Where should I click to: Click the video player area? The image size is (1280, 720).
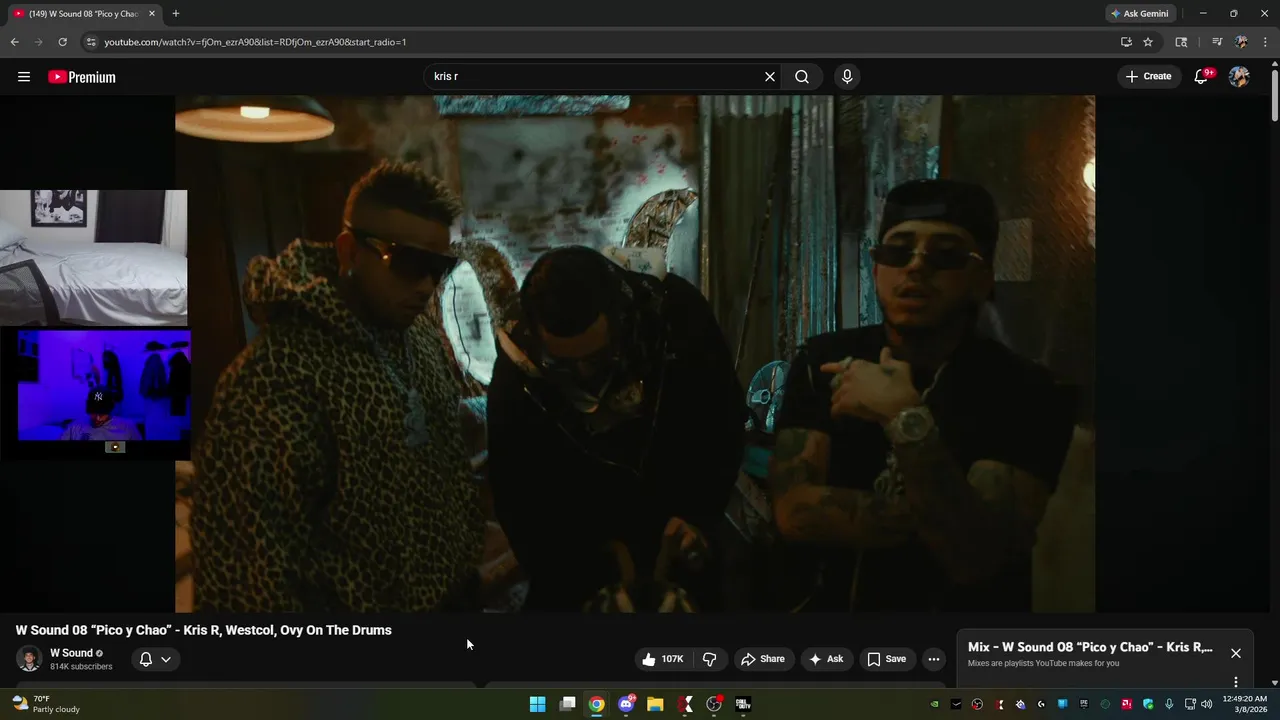[635, 353]
